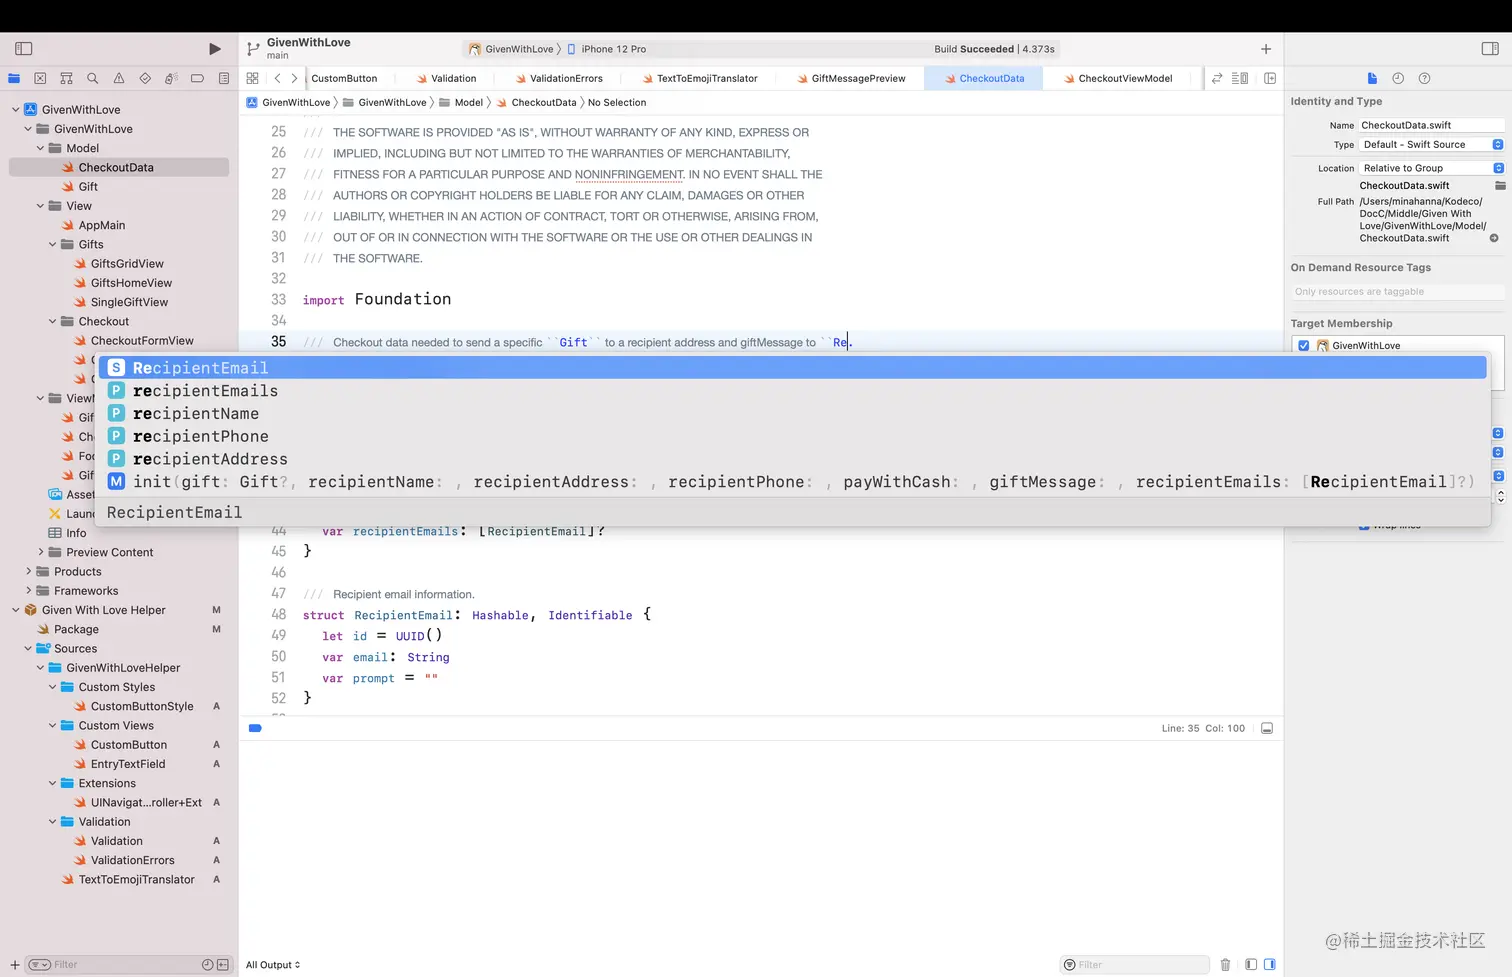Open the test navigator diamond icon
This screenshot has width=1512, height=977.
pos(145,78)
